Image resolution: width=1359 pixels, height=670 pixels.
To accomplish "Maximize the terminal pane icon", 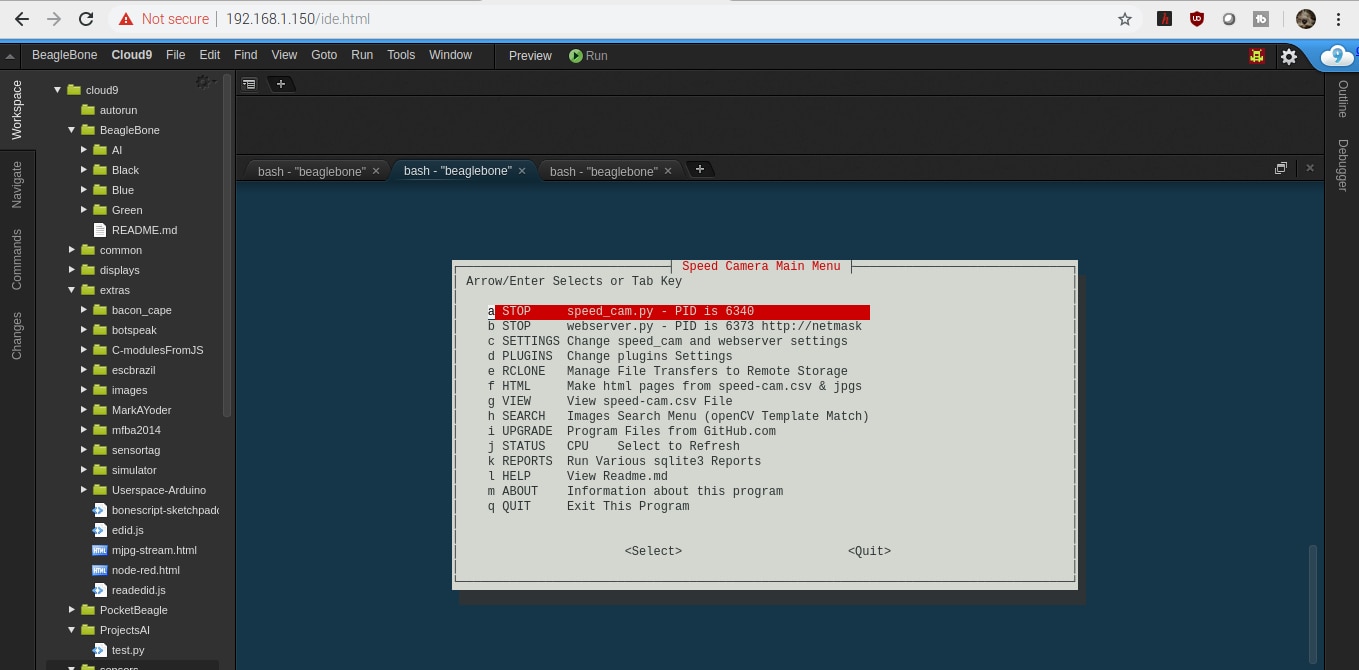I will click(x=1280, y=169).
